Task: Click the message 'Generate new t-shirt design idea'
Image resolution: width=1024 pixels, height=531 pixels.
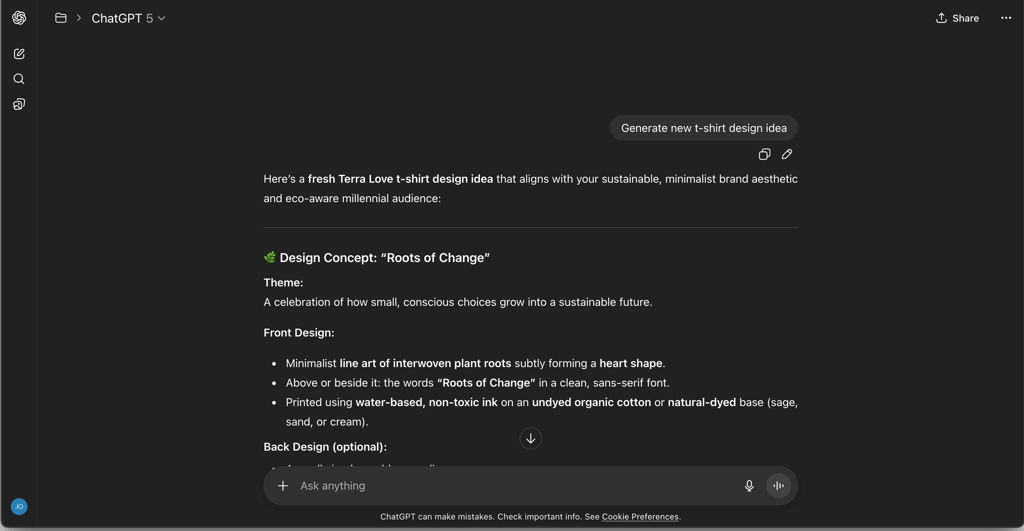Action: point(704,128)
